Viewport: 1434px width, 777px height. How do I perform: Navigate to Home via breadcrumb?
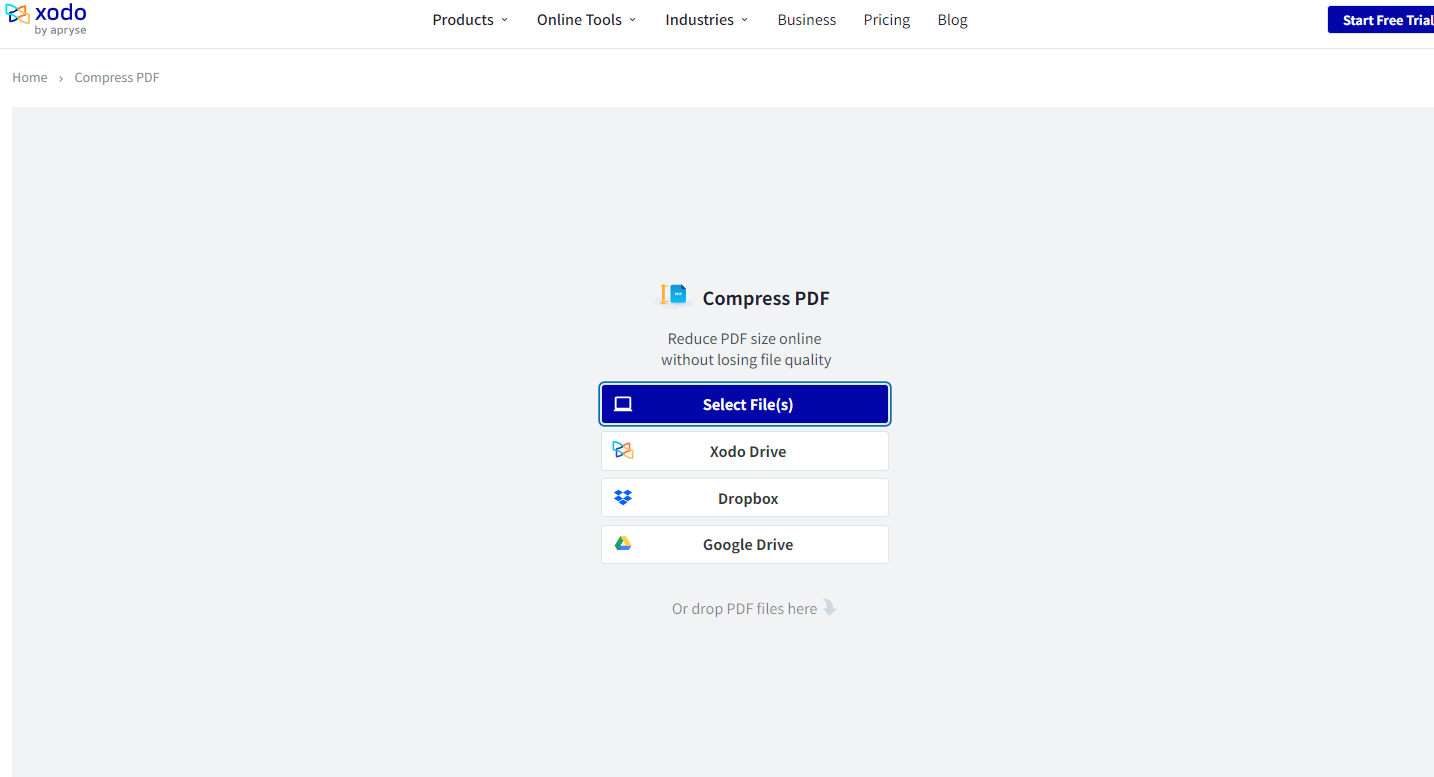point(30,78)
